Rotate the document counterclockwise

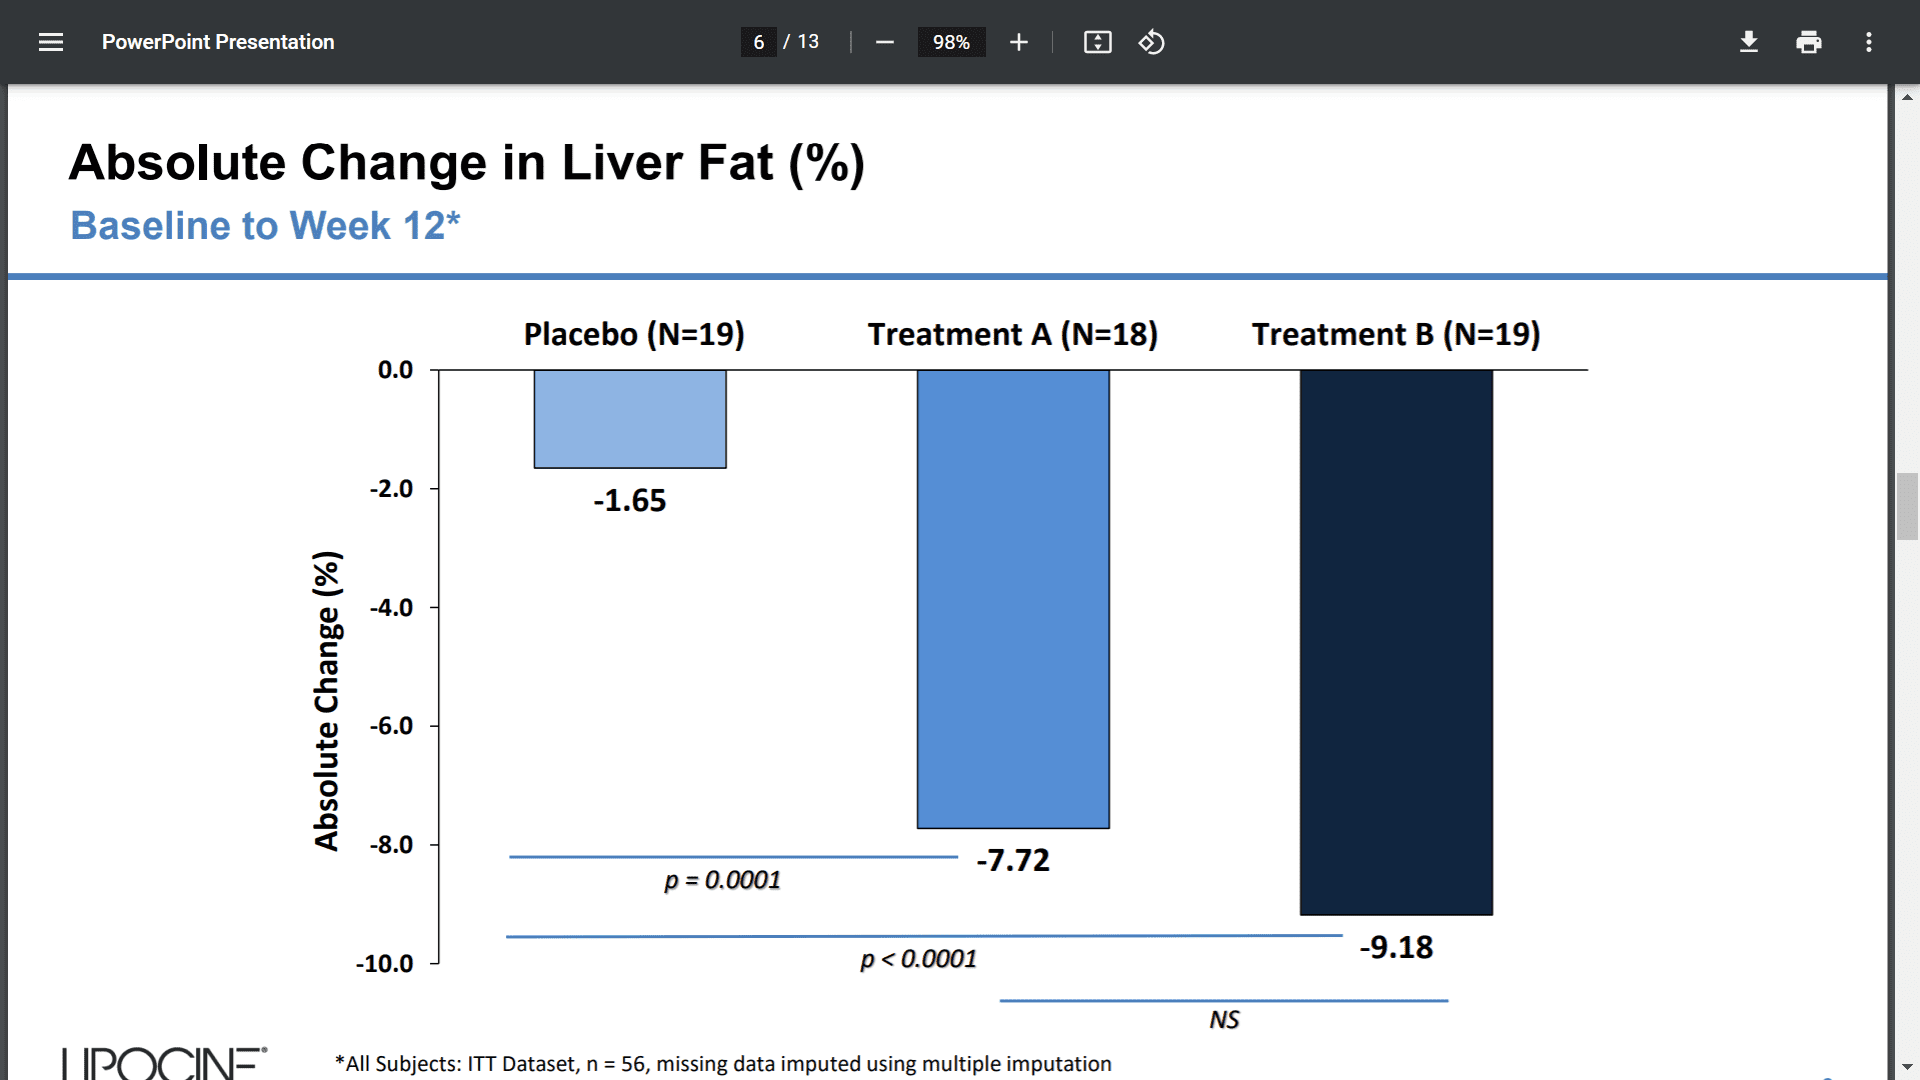click(x=1151, y=42)
